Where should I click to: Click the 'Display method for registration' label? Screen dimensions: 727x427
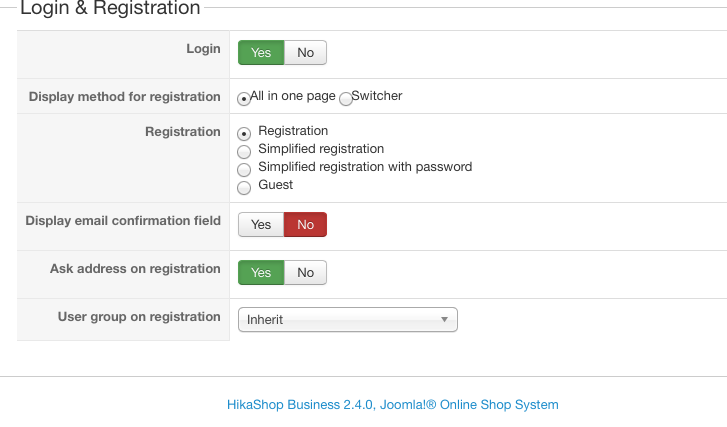[125, 97]
